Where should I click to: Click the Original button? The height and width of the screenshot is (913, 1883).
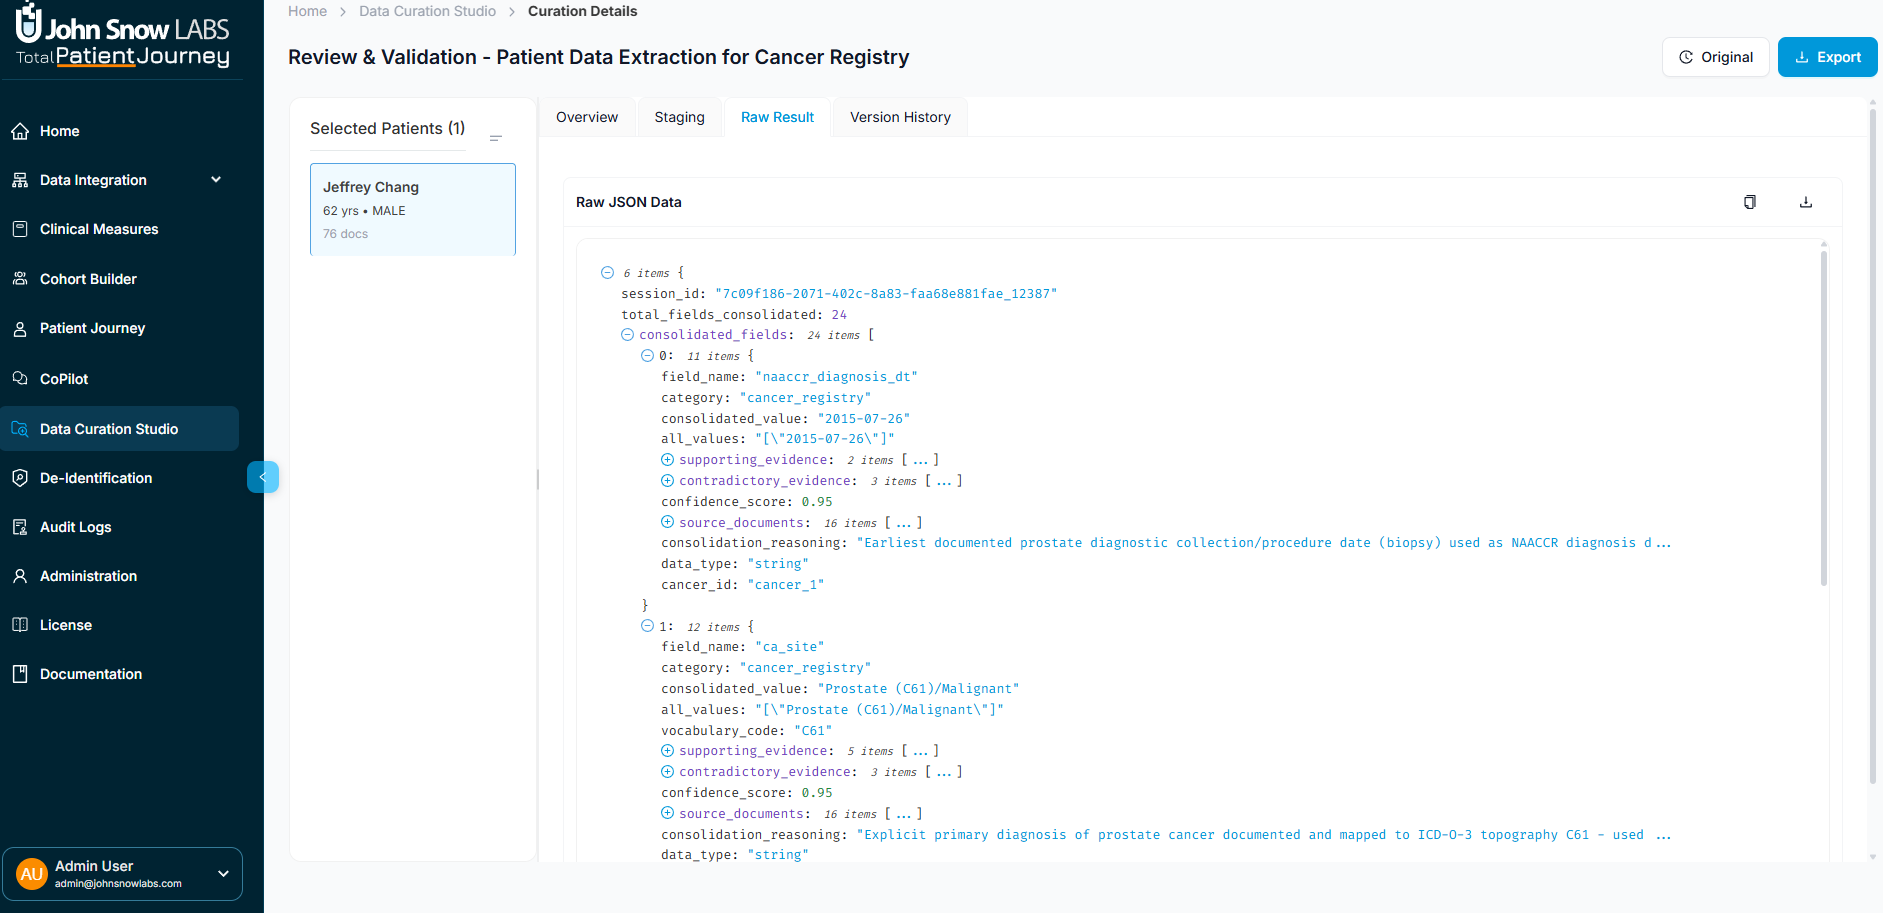tap(1715, 57)
